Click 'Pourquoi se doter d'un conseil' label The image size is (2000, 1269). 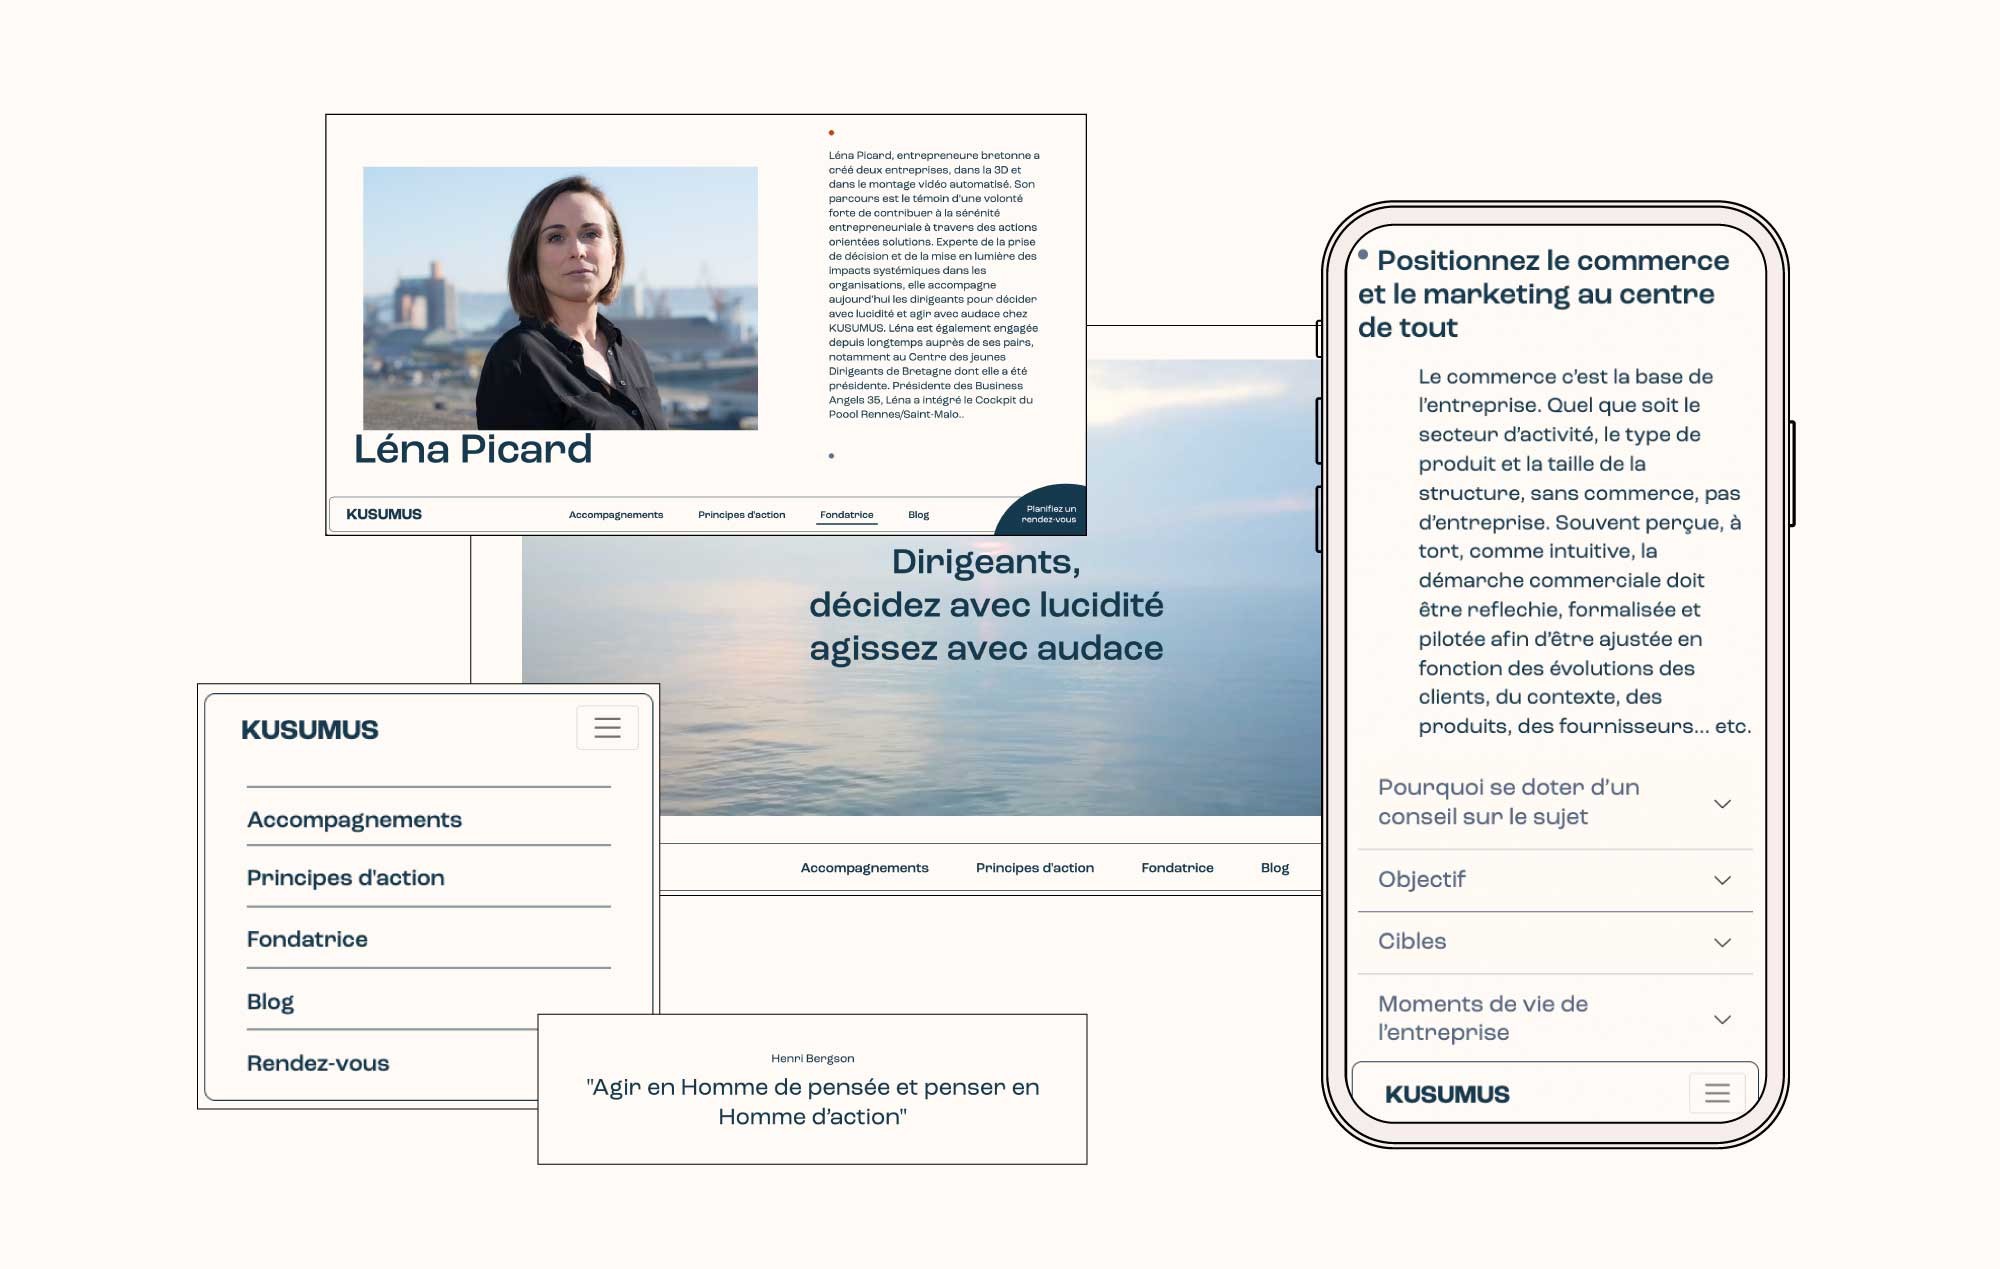tap(1508, 802)
